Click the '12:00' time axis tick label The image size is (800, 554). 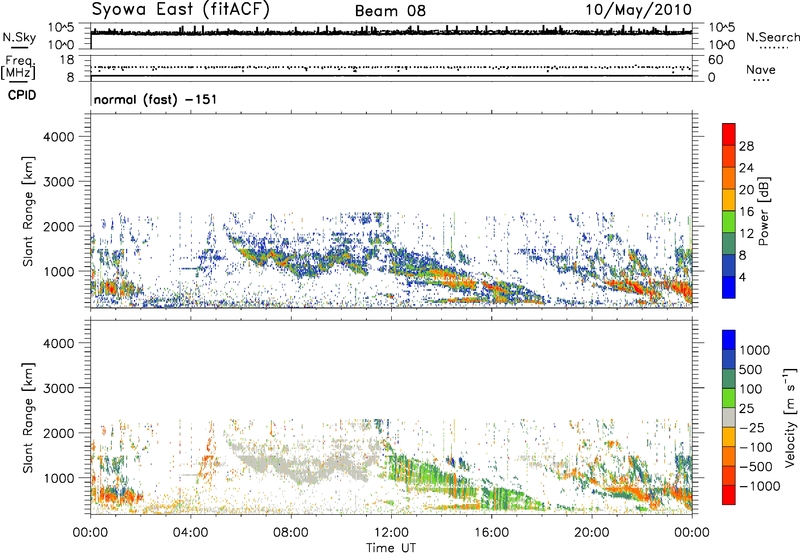(x=391, y=533)
